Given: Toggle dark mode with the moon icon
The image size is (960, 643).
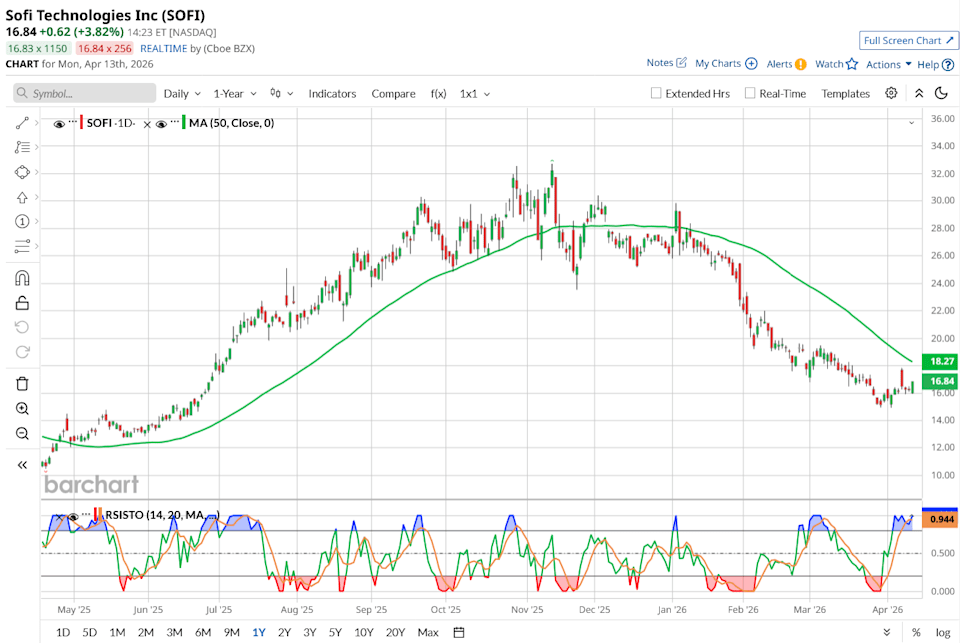Looking at the screenshot, I should (x=941, y=93).
